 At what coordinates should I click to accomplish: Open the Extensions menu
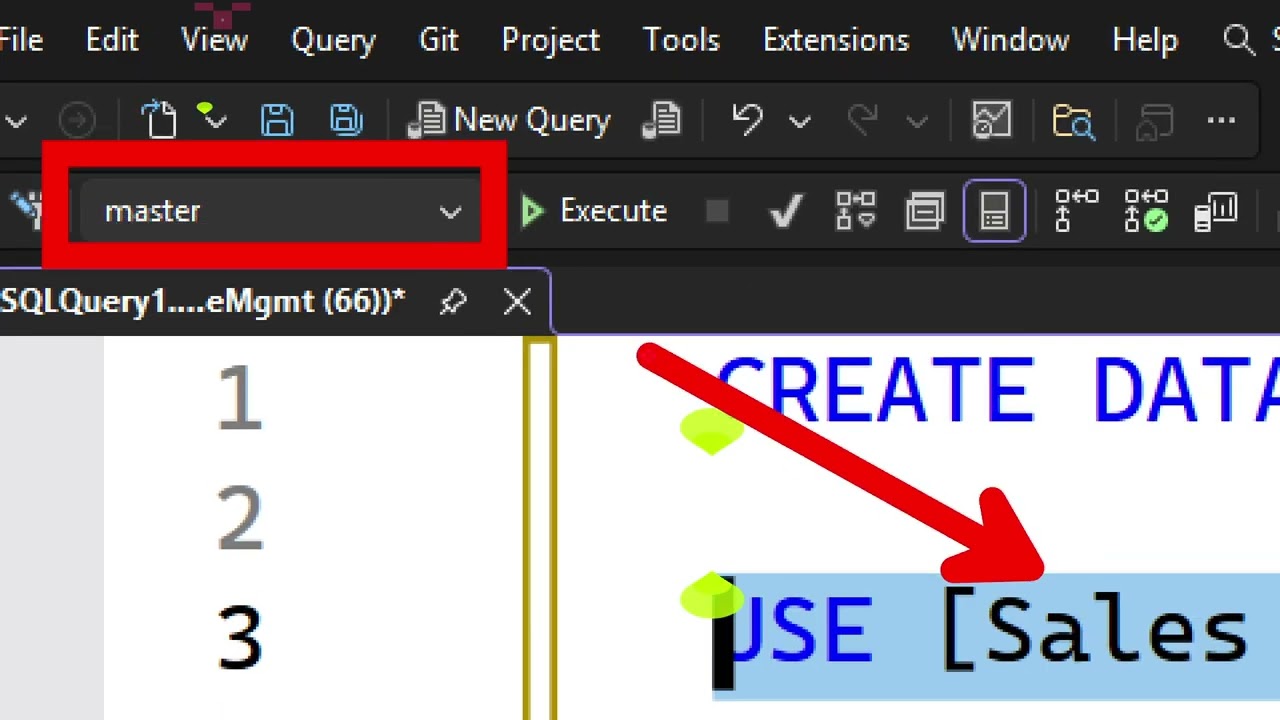(x=836, y=40)
